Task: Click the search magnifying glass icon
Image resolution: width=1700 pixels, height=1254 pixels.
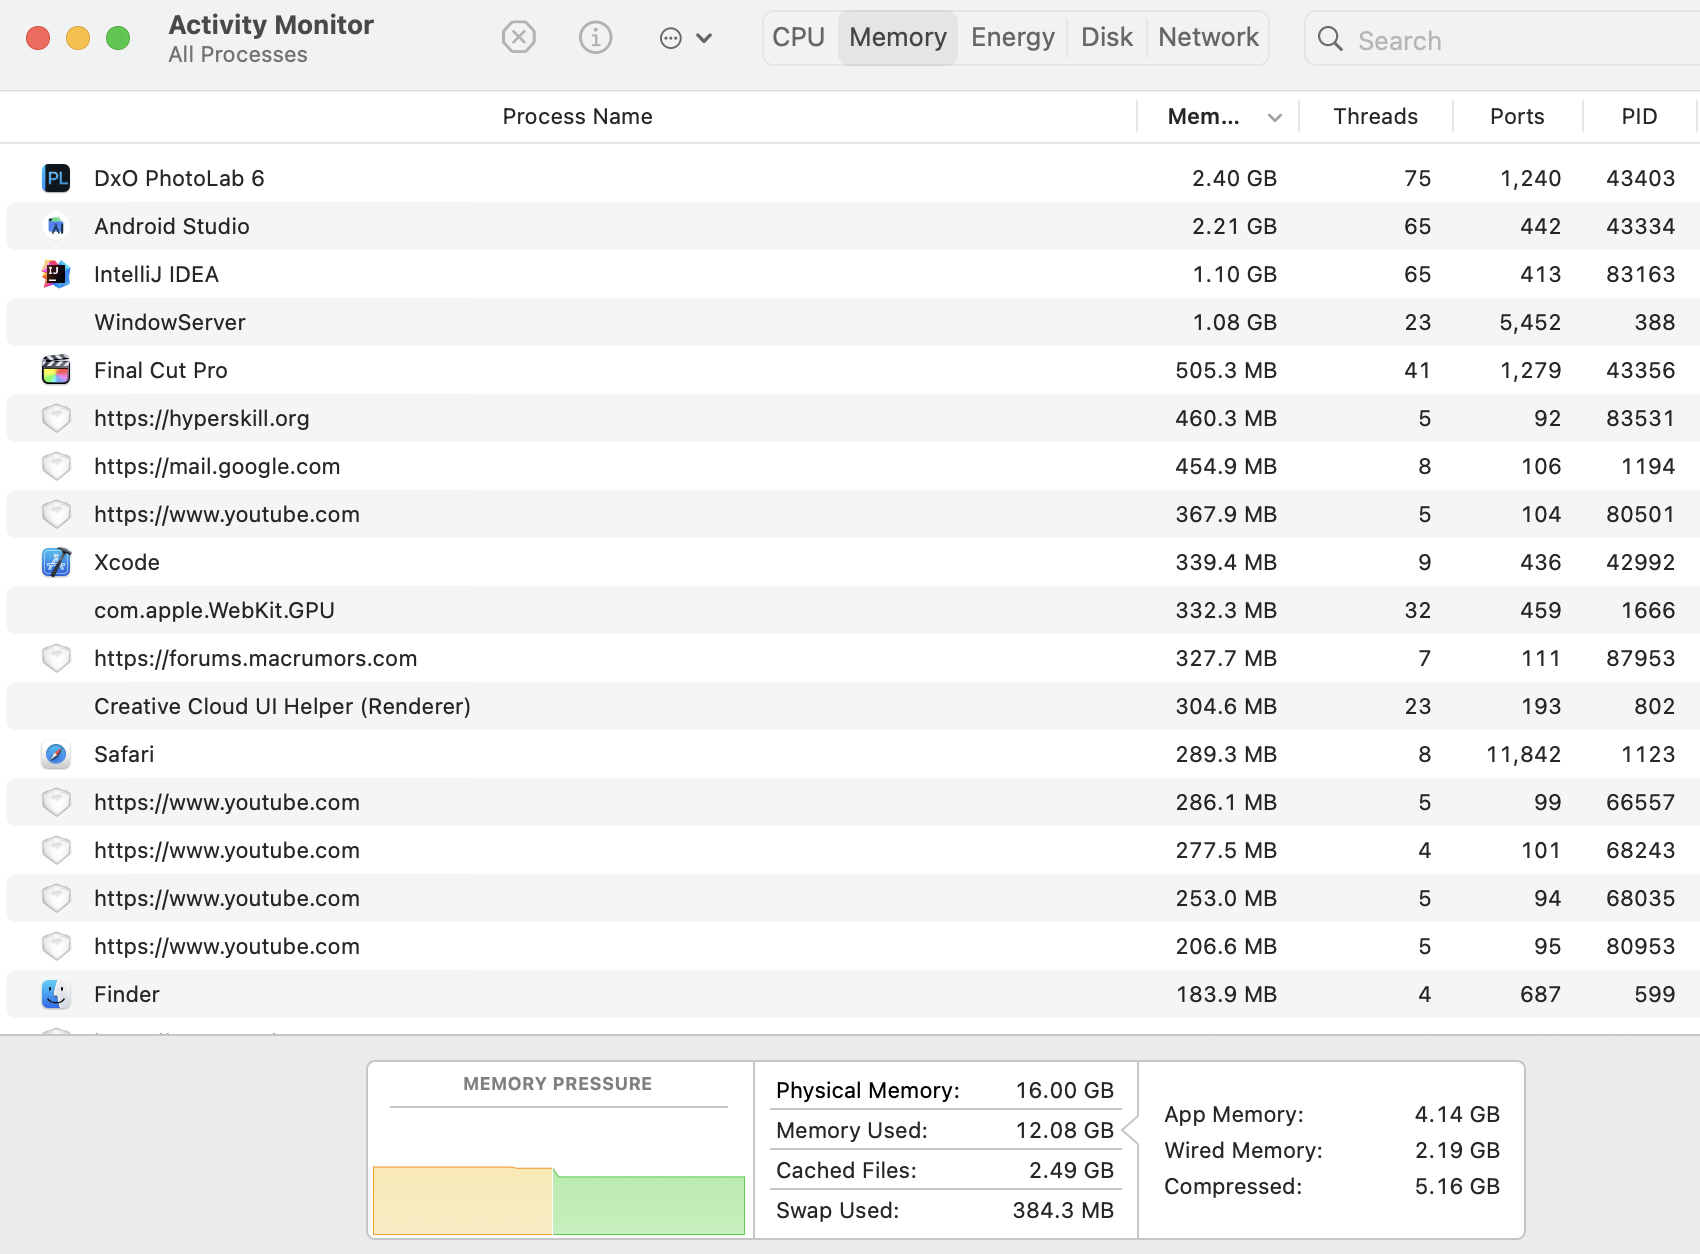Action: point(1330,39)
